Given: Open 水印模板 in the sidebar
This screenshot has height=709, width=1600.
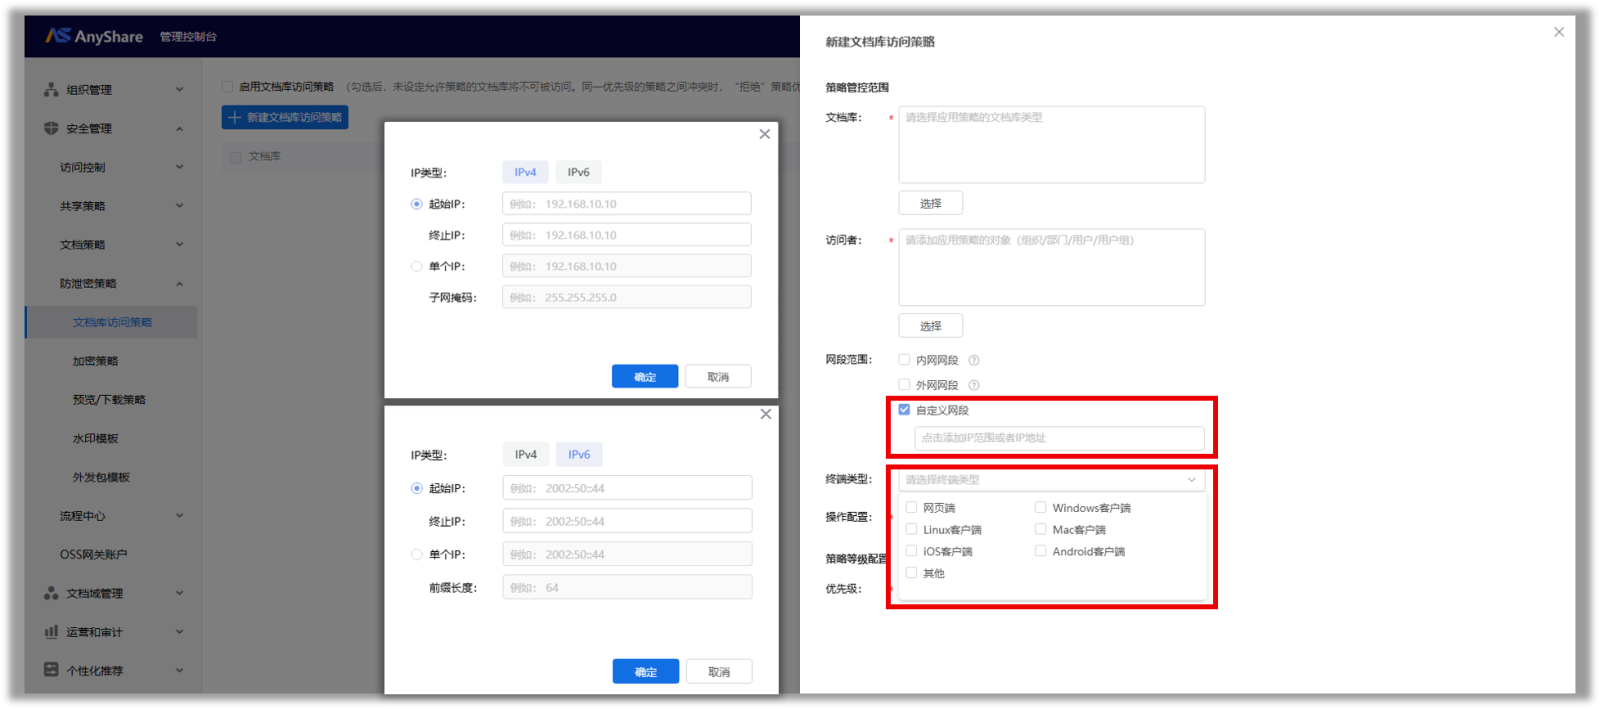Looking at the screenshot, I should coord(95,439).
